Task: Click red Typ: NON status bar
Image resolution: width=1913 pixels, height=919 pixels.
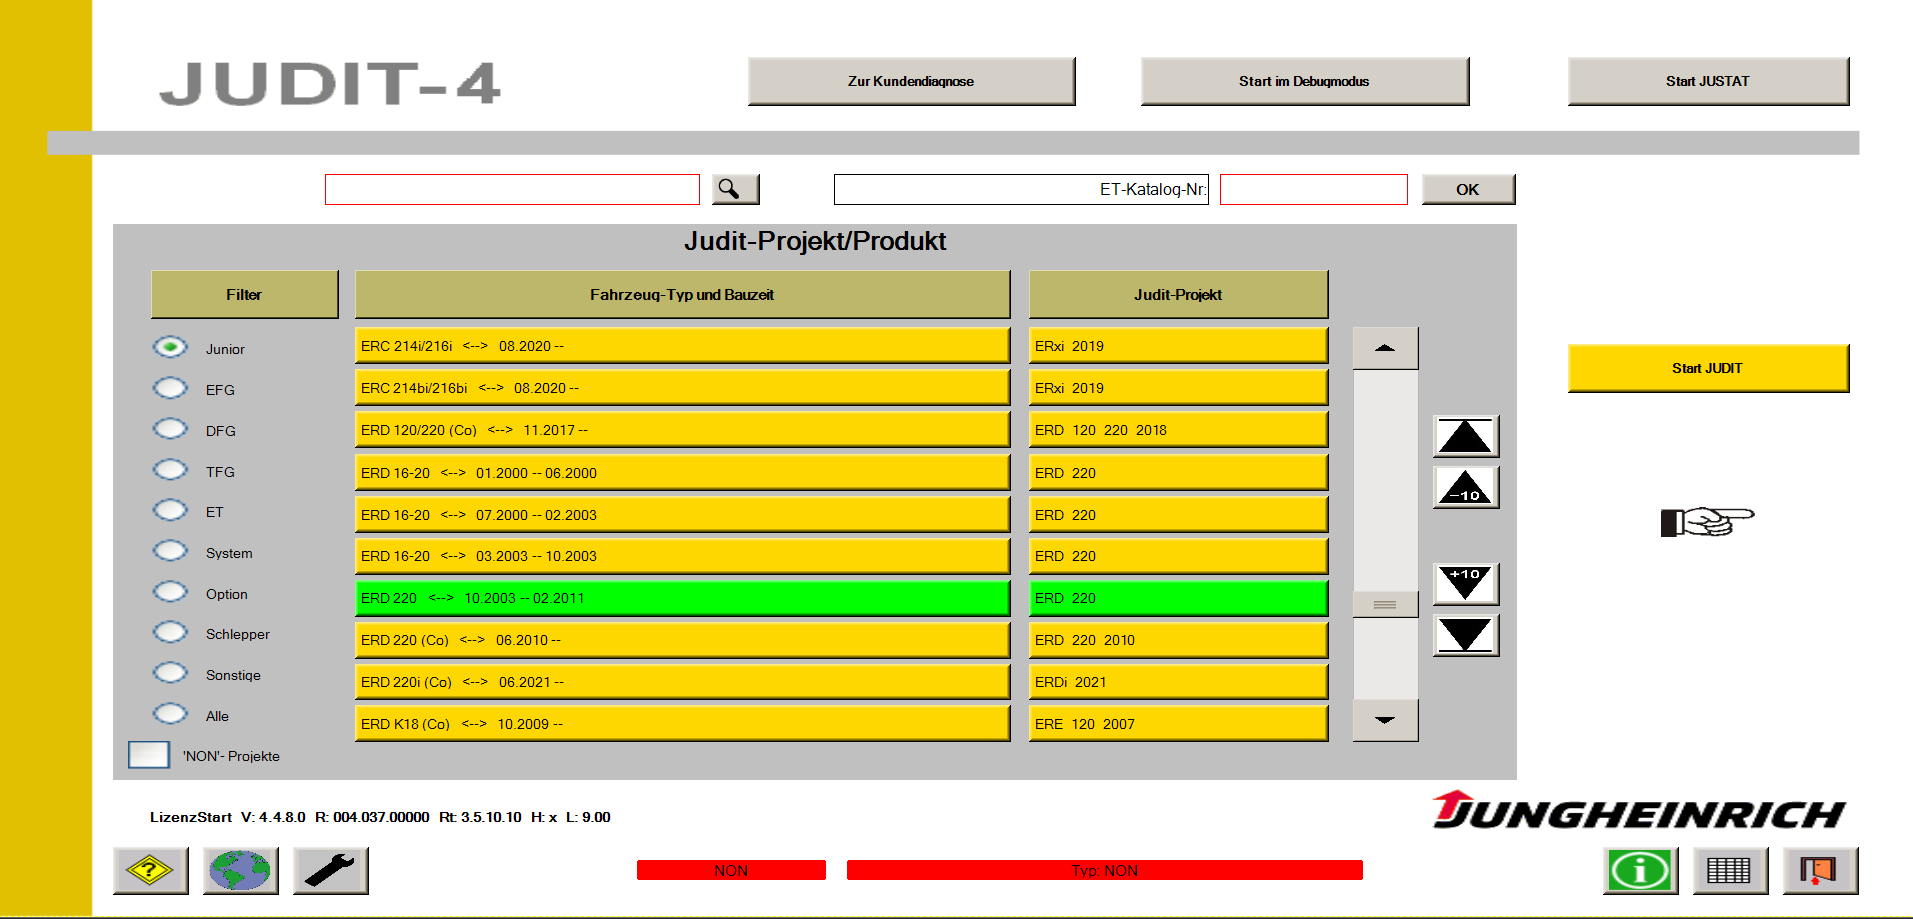Action: tap(1105, 870)
